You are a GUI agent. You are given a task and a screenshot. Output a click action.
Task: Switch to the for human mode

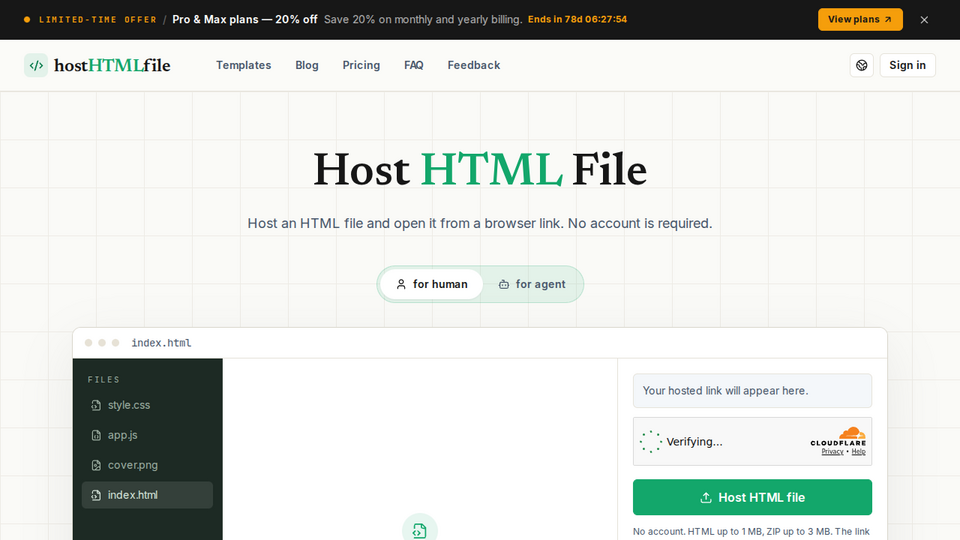[x=432, y=284]
